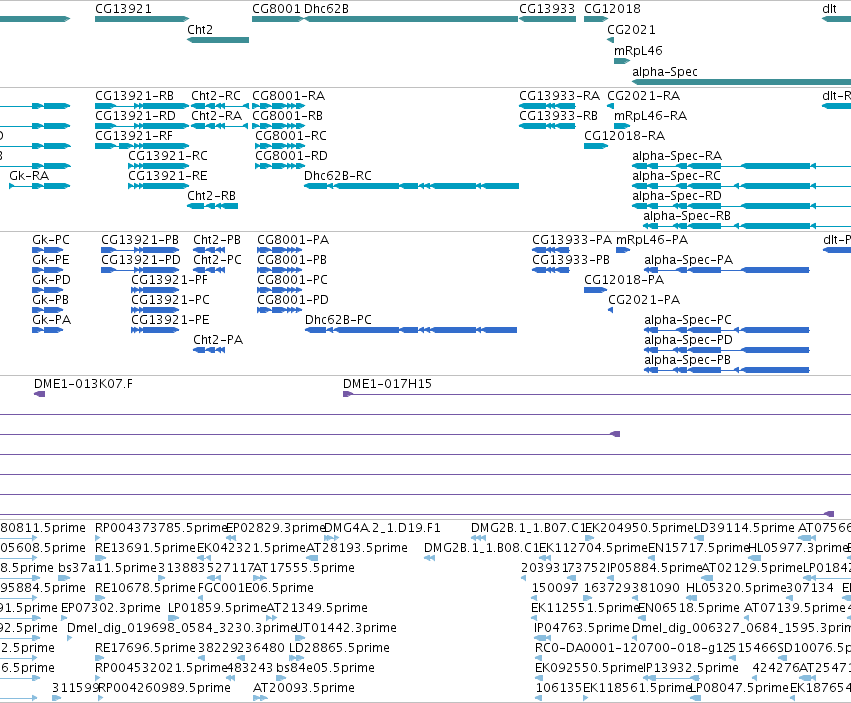Select the alpha-Spec-RC transcript
851x703 pixels.
point(741,186)
